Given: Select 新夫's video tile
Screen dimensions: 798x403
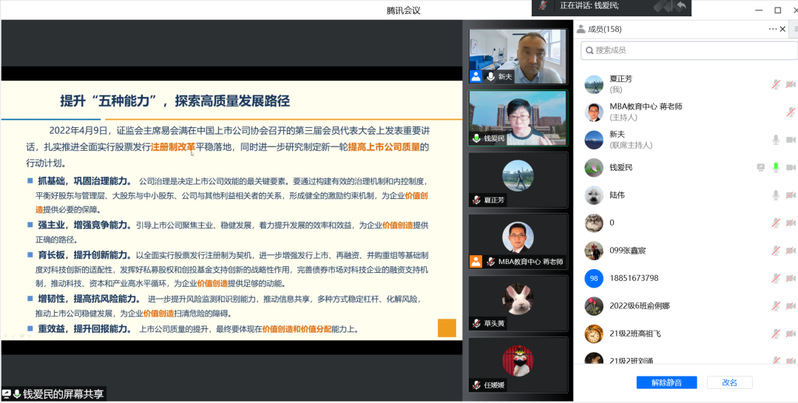Looking at the screenshot, I should pos(518,56).
